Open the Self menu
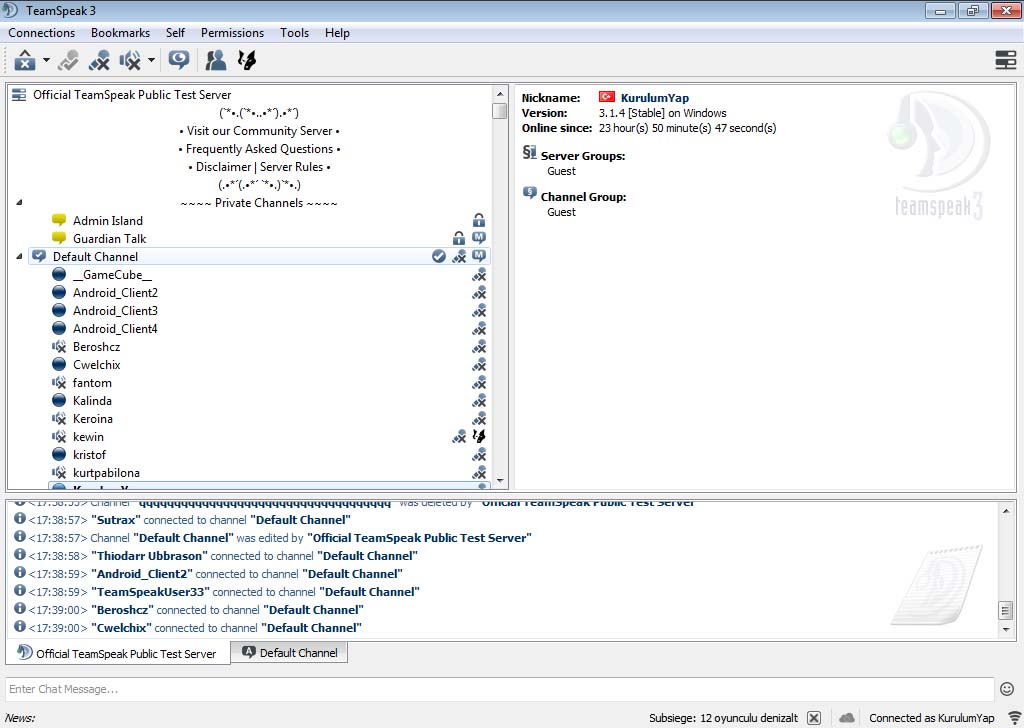Viewport: 1024px width, 728px height. pyautogui.click(x=175, y=33)
